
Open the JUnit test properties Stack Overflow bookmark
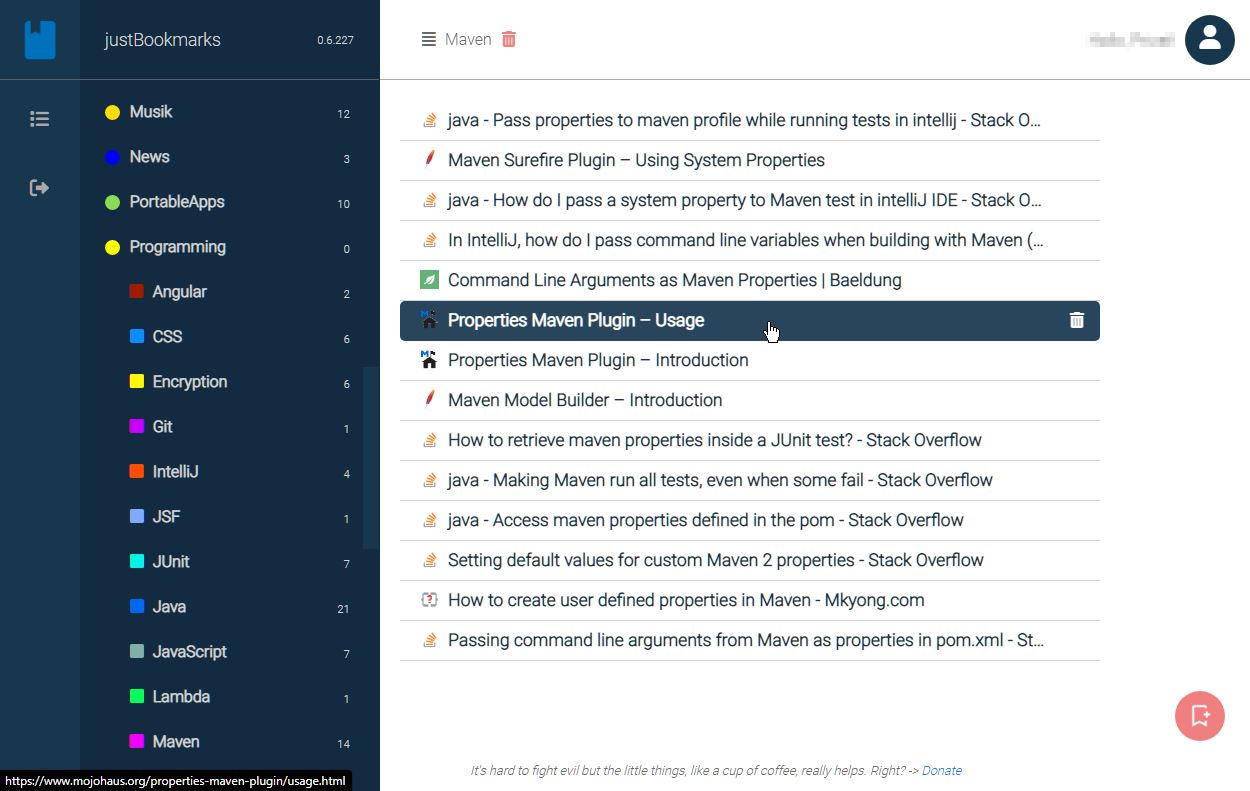point(714,440)
